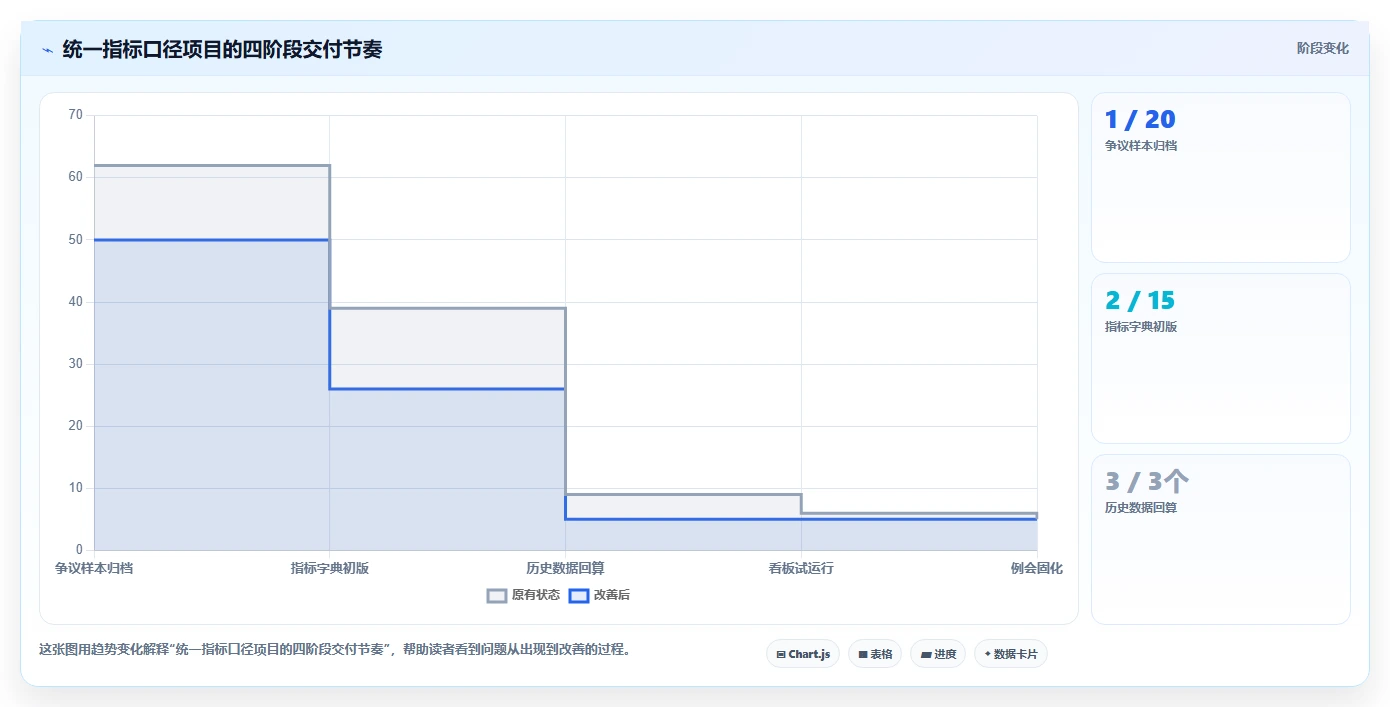Click the 争议样本归档 x-axis label

pos(94,568)
